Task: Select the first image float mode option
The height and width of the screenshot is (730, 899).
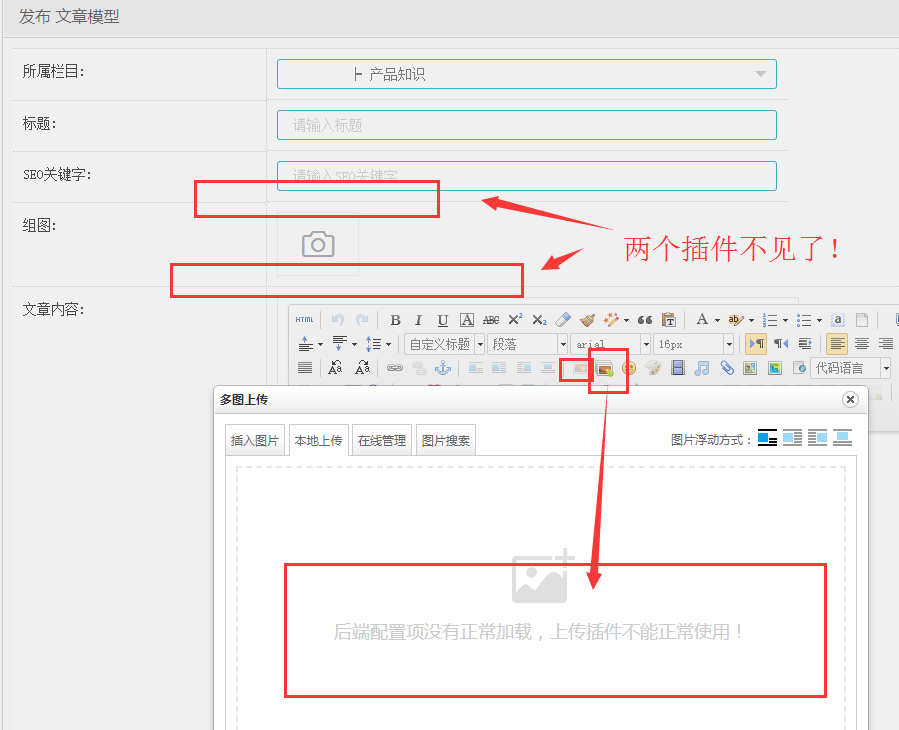Action: pyautogui.click(x=767, y=438)
